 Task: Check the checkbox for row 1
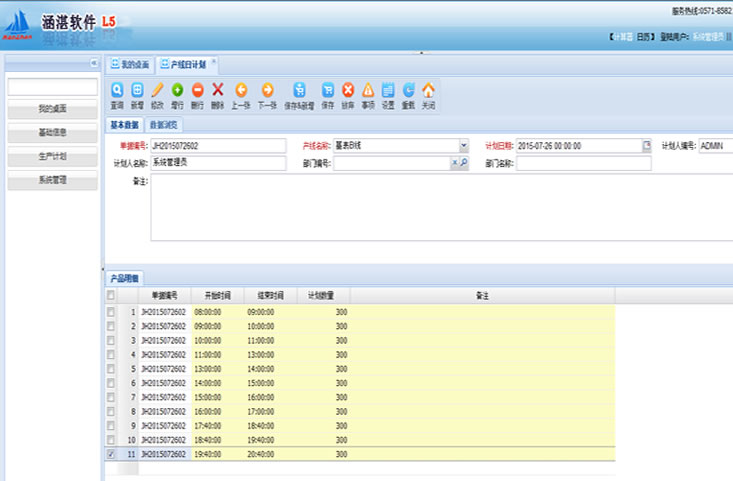tap(110, 313)
